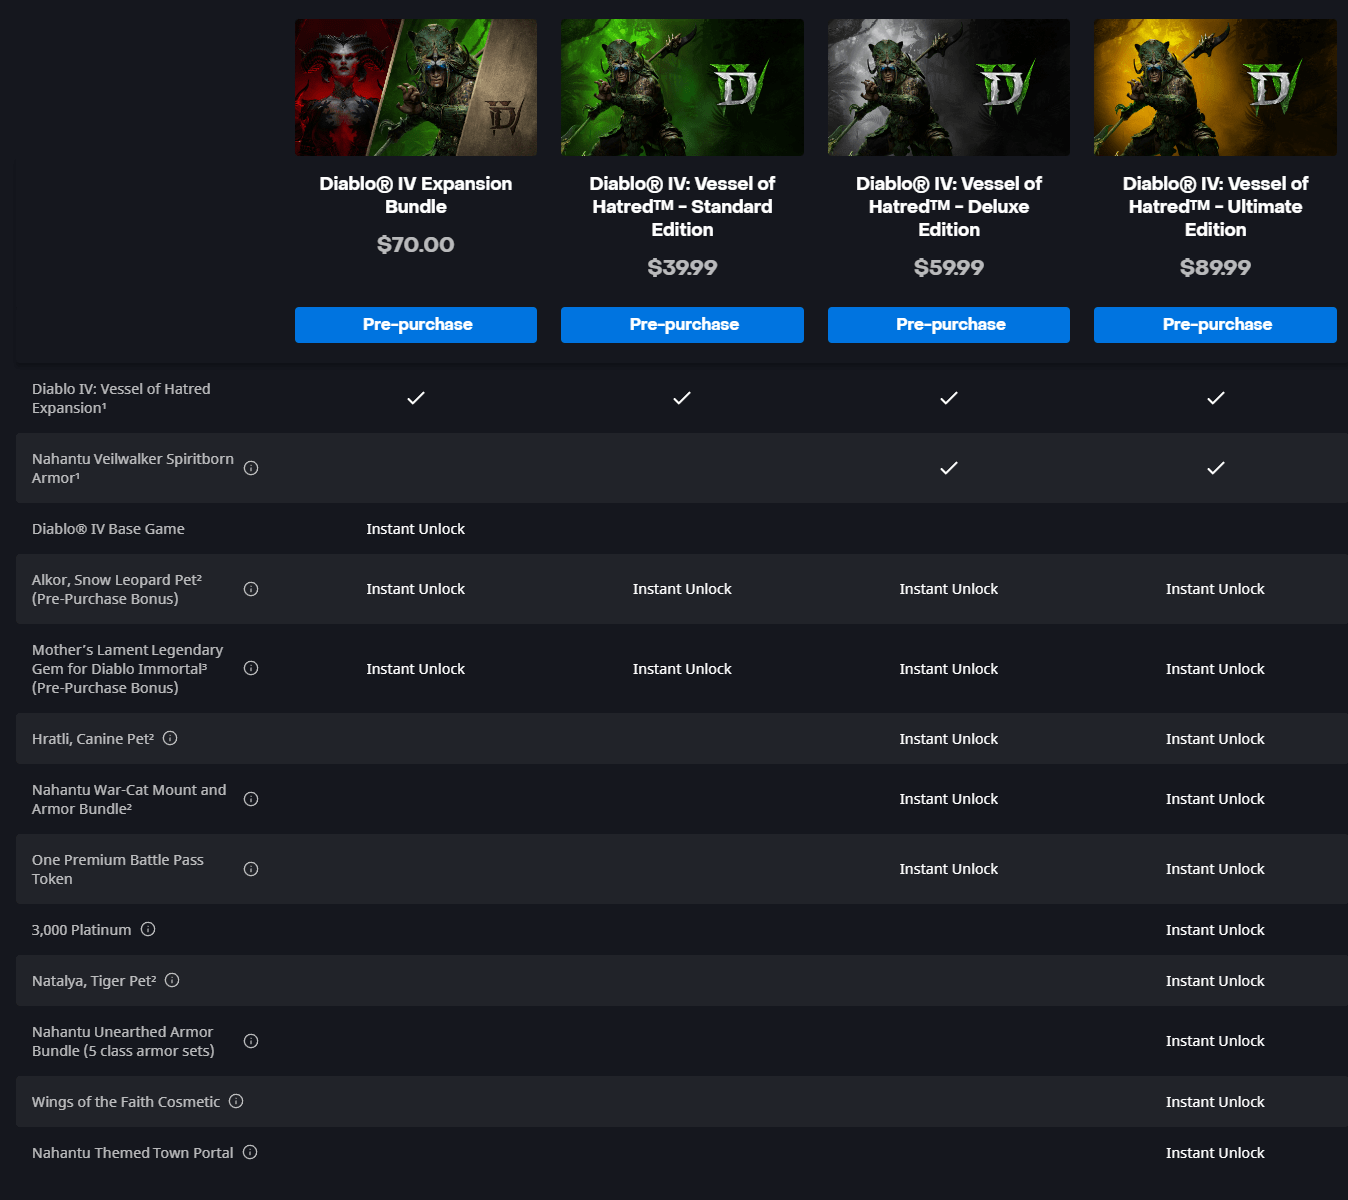Click Unearthed Armor Bundle row's Instant Unlock
Screen dimensions: 1348x1200
pos(1215,1041)
